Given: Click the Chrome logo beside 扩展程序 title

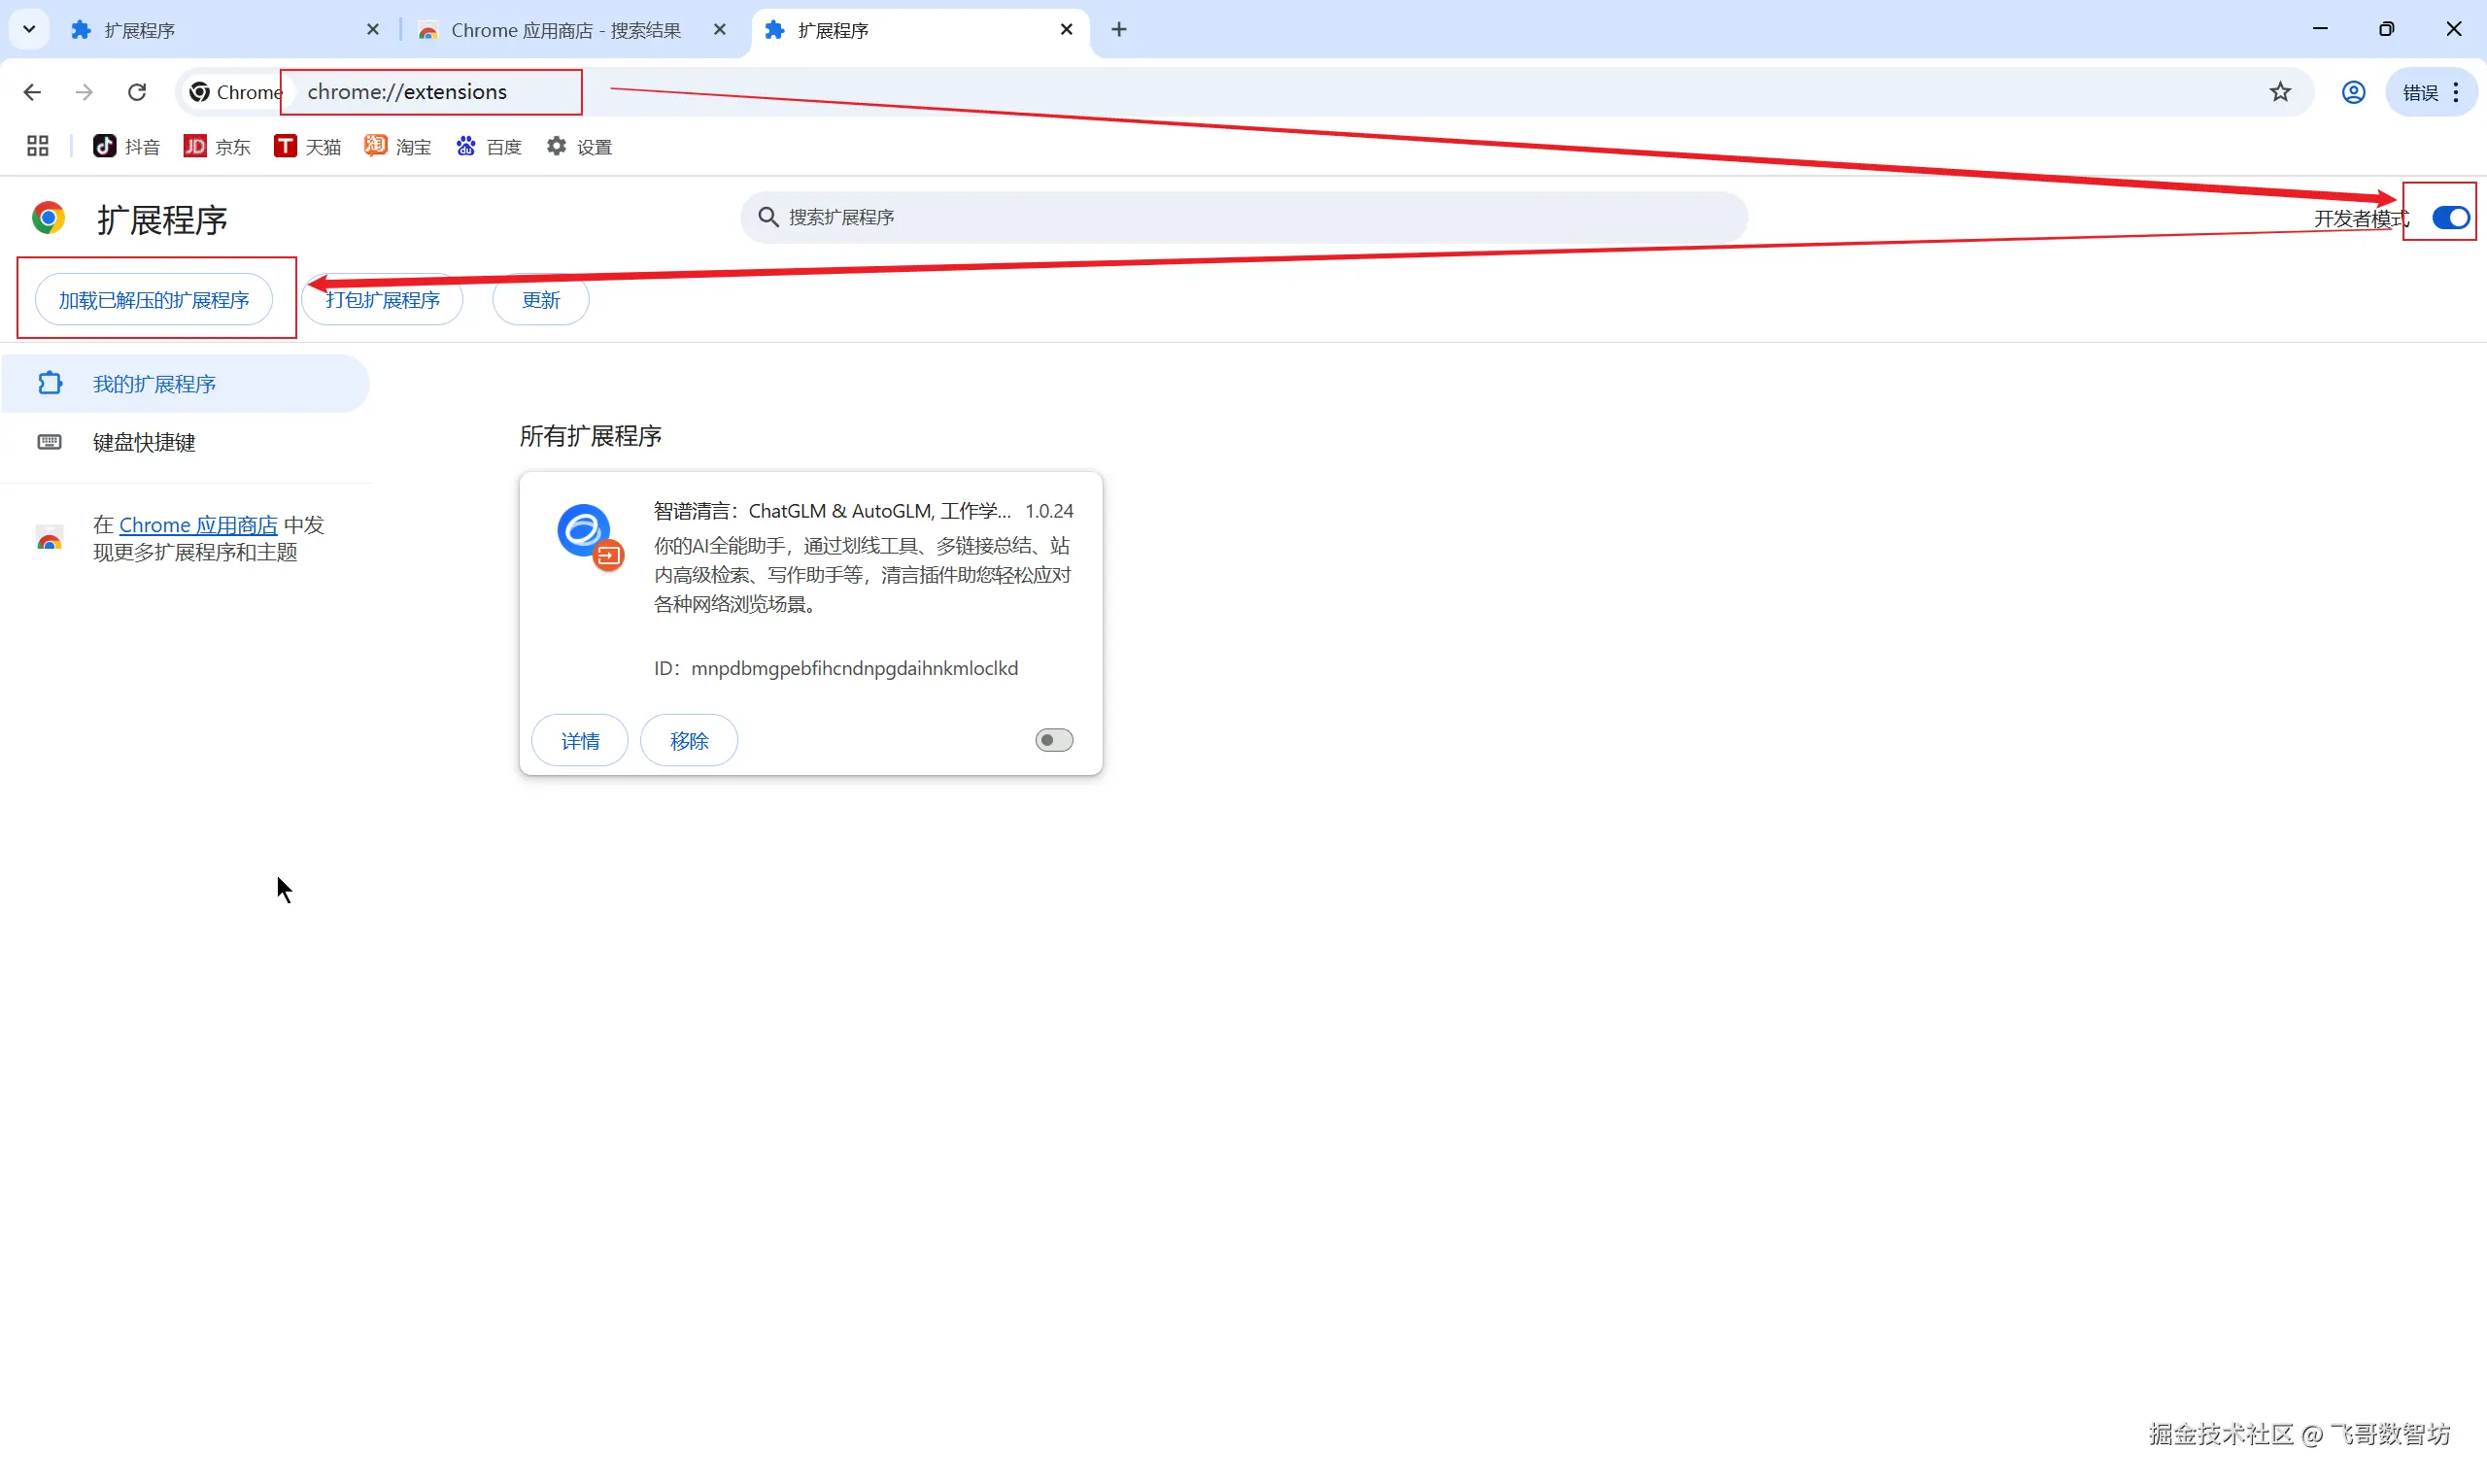Looking at the screenshot, I should (48, 218).
